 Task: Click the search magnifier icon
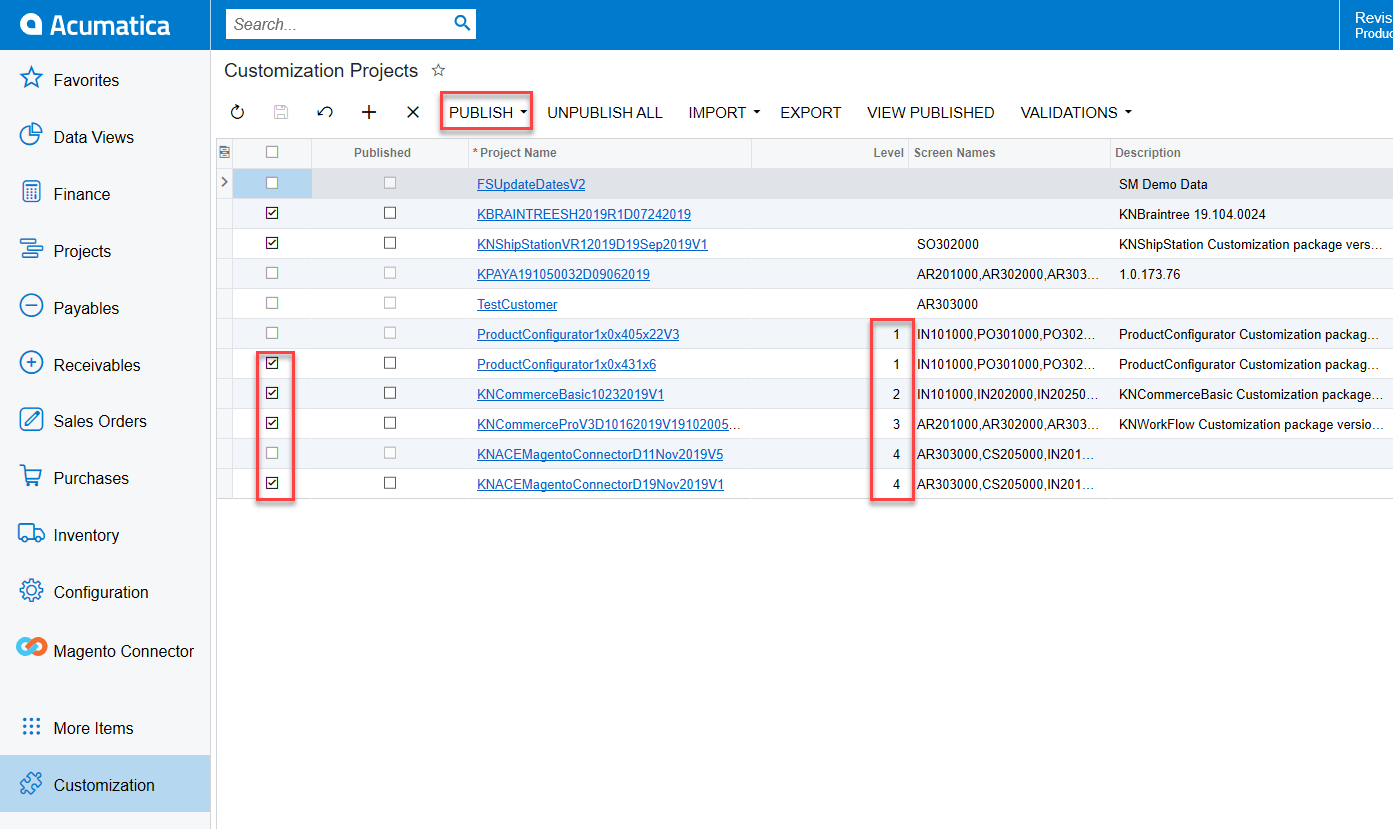pyautogui.click(x=462, y=23)
